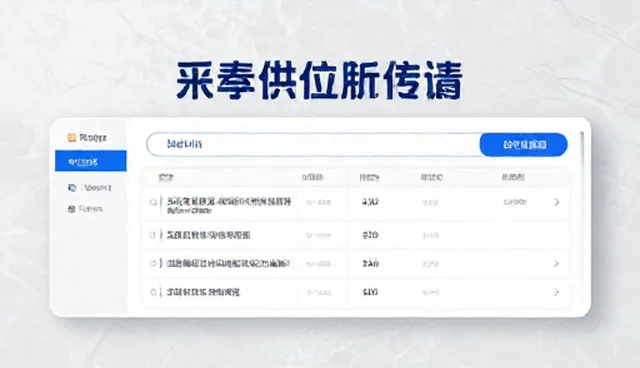Open the title text of the second table row
Viewport: 640px width, 368px height.
click(209, 235)
